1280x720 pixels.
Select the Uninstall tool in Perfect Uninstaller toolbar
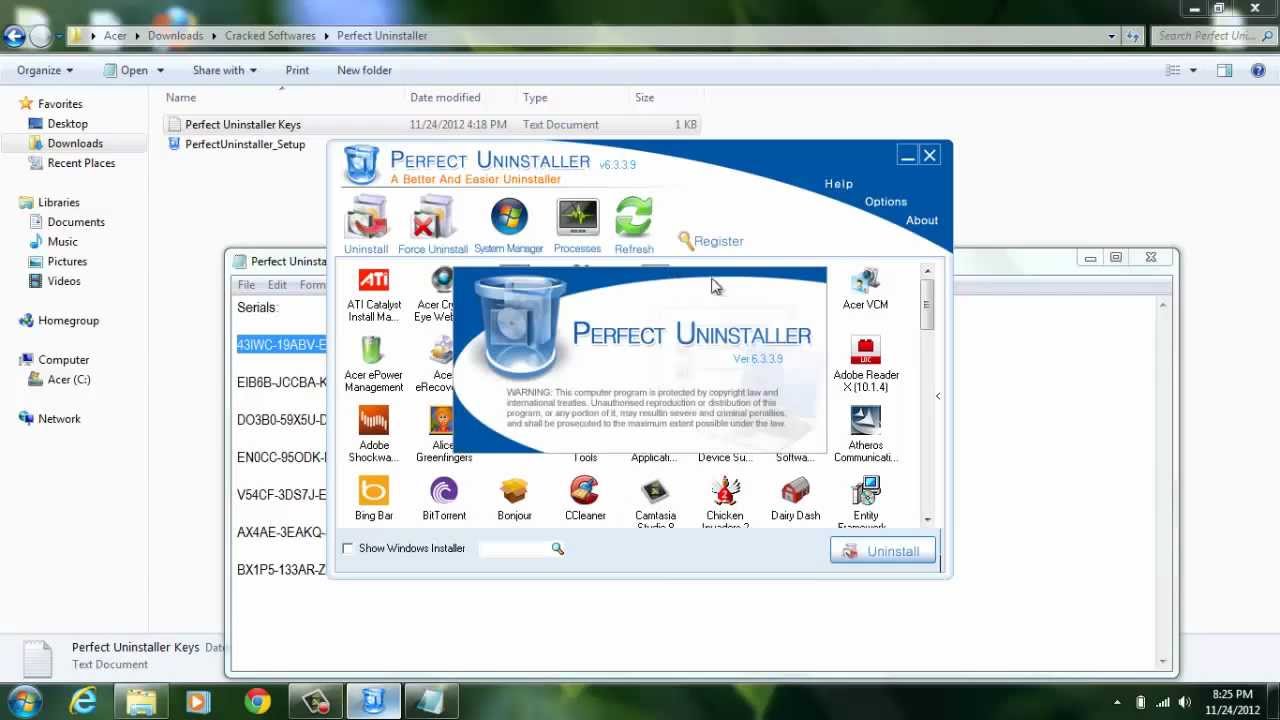366,225
